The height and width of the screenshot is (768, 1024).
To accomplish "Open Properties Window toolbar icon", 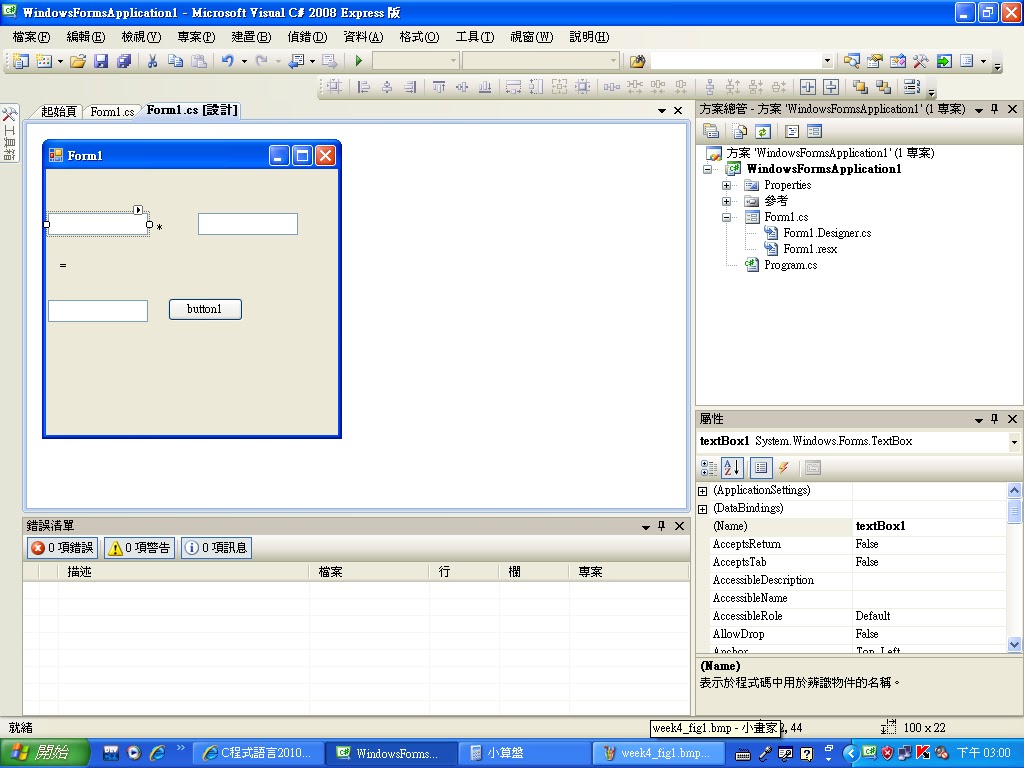I will (x=874, y=61).
